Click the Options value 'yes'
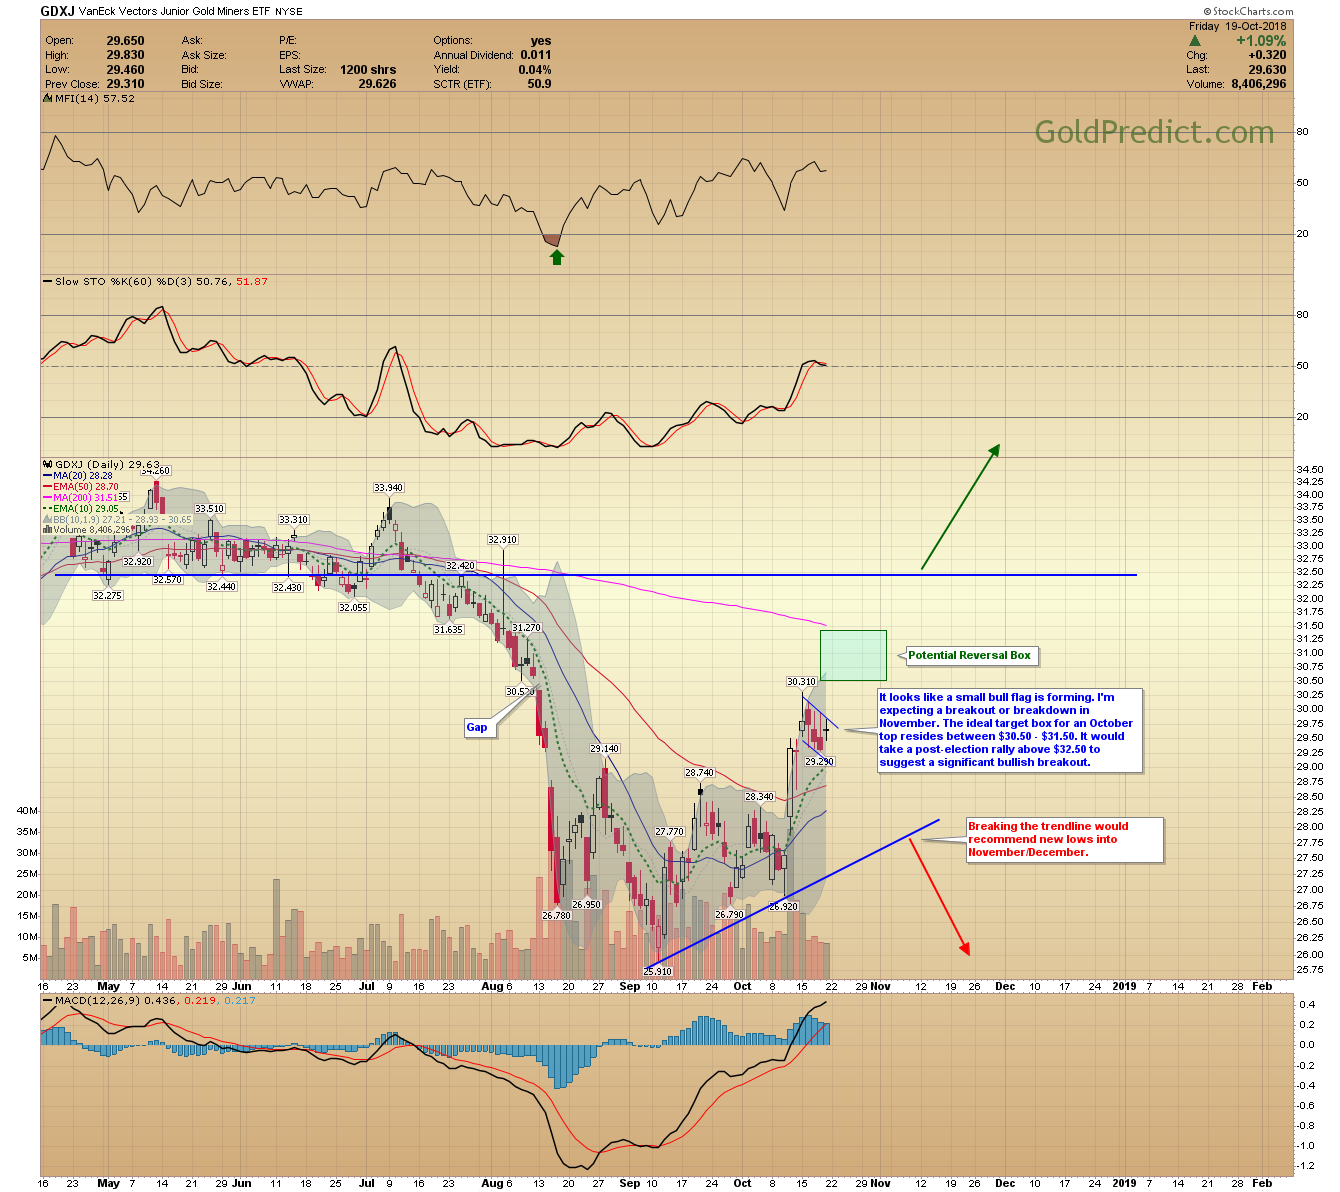The image size is (1340, 1192). [x=541, y=41]
